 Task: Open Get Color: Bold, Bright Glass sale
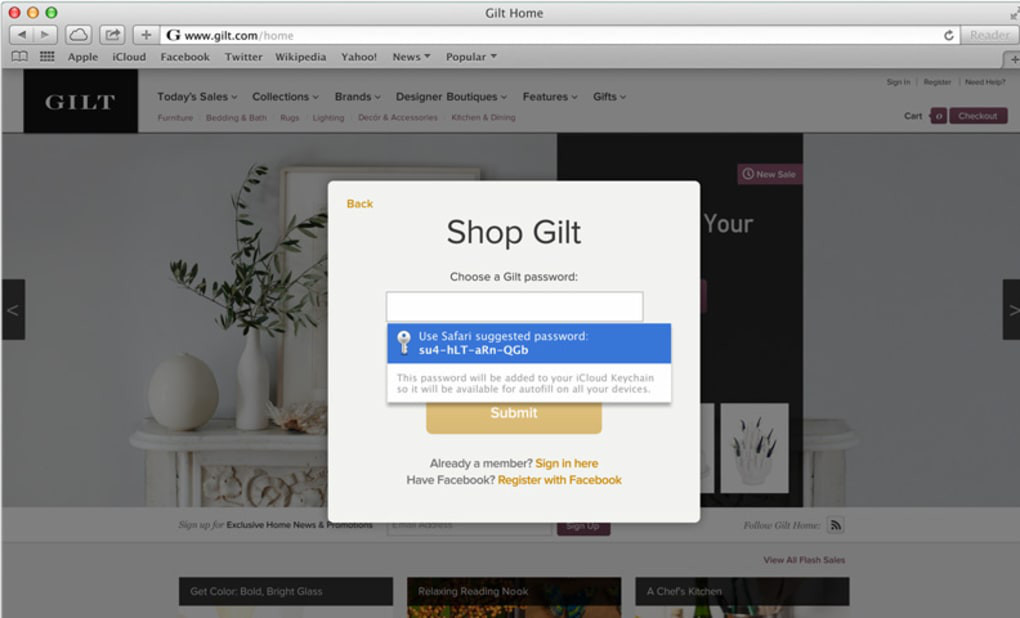286,591
